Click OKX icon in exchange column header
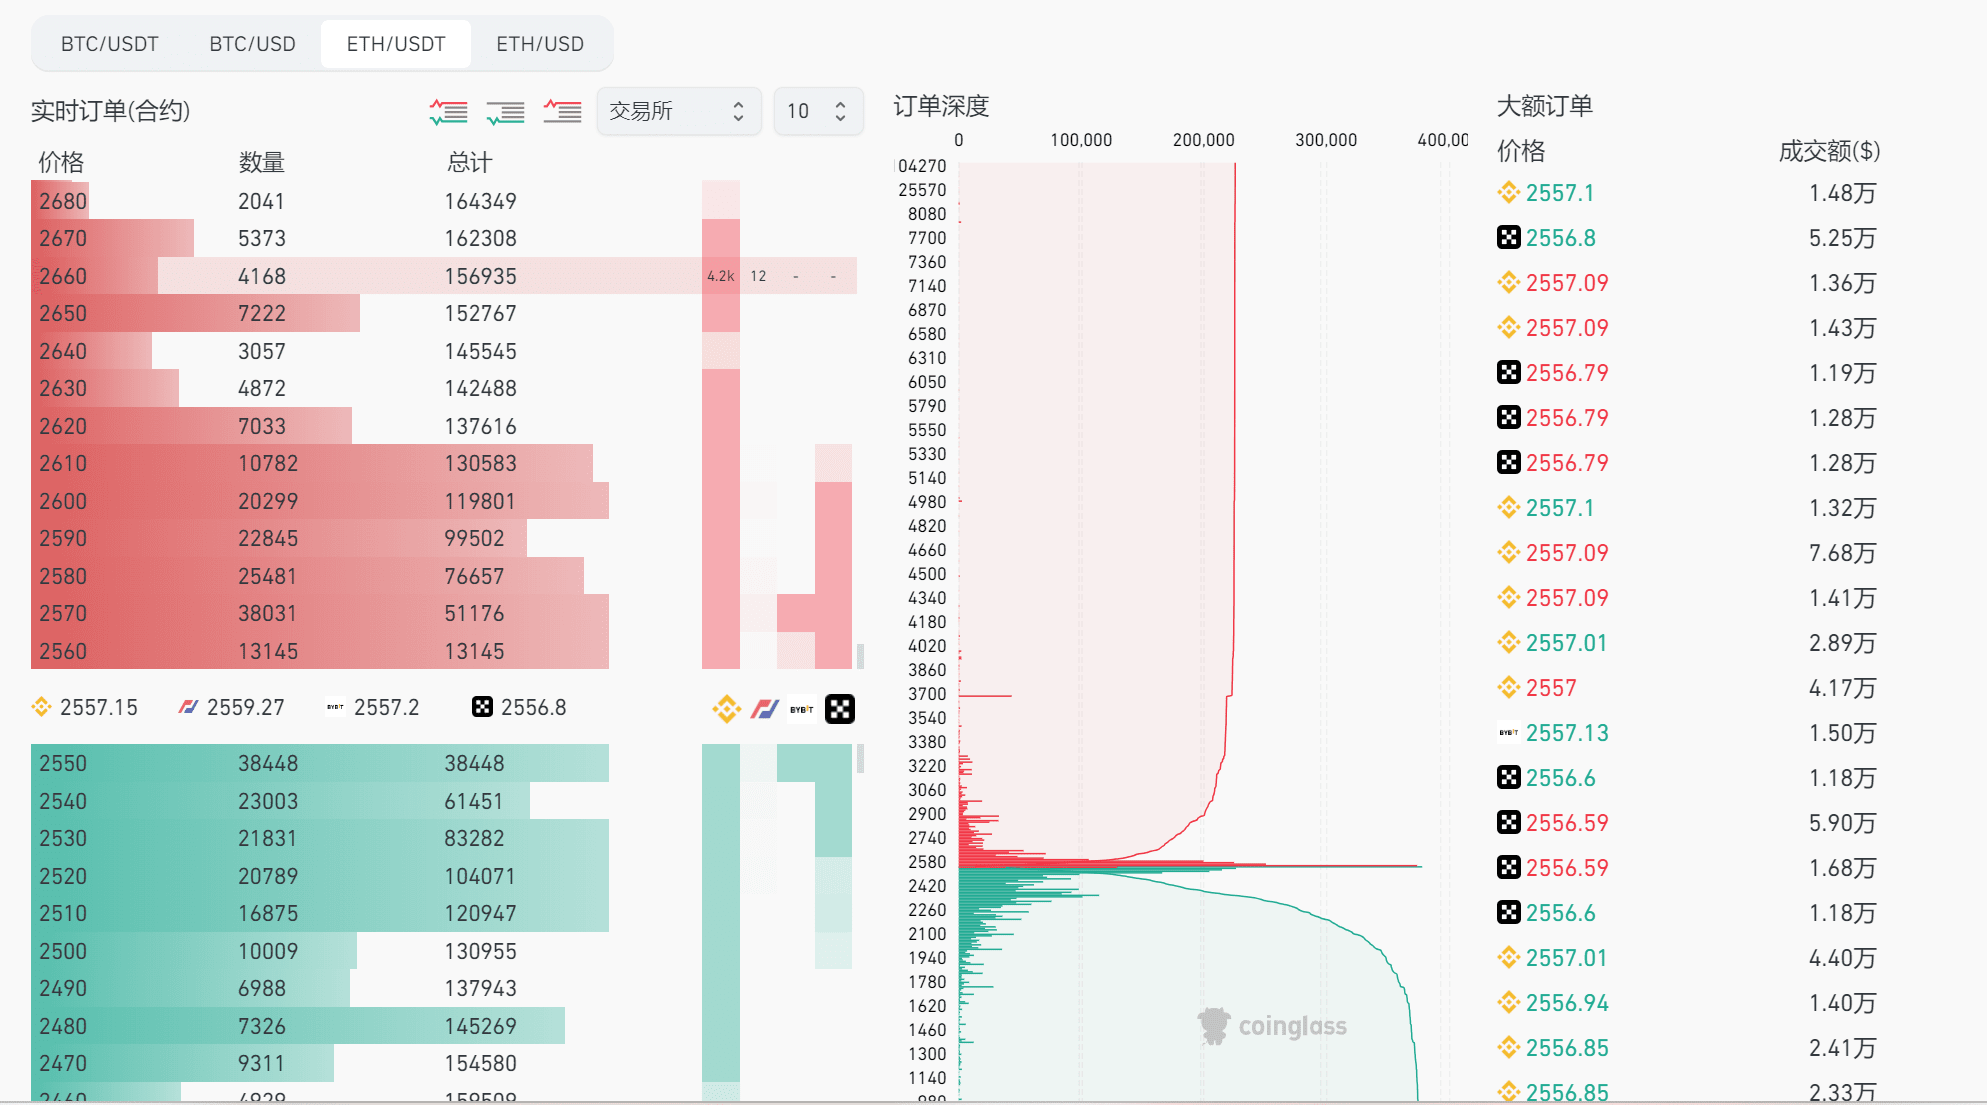The height and width of the screenshot is (1105, 1987). (x=840, y=709)
